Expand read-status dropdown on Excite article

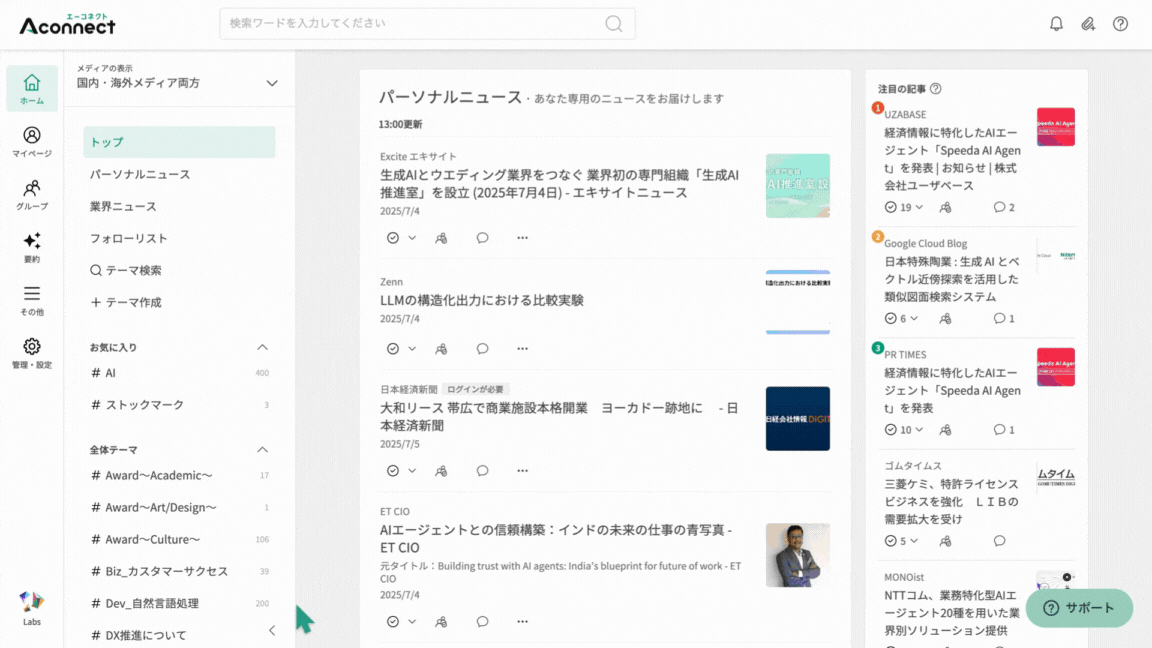click(x=412, y=238)
